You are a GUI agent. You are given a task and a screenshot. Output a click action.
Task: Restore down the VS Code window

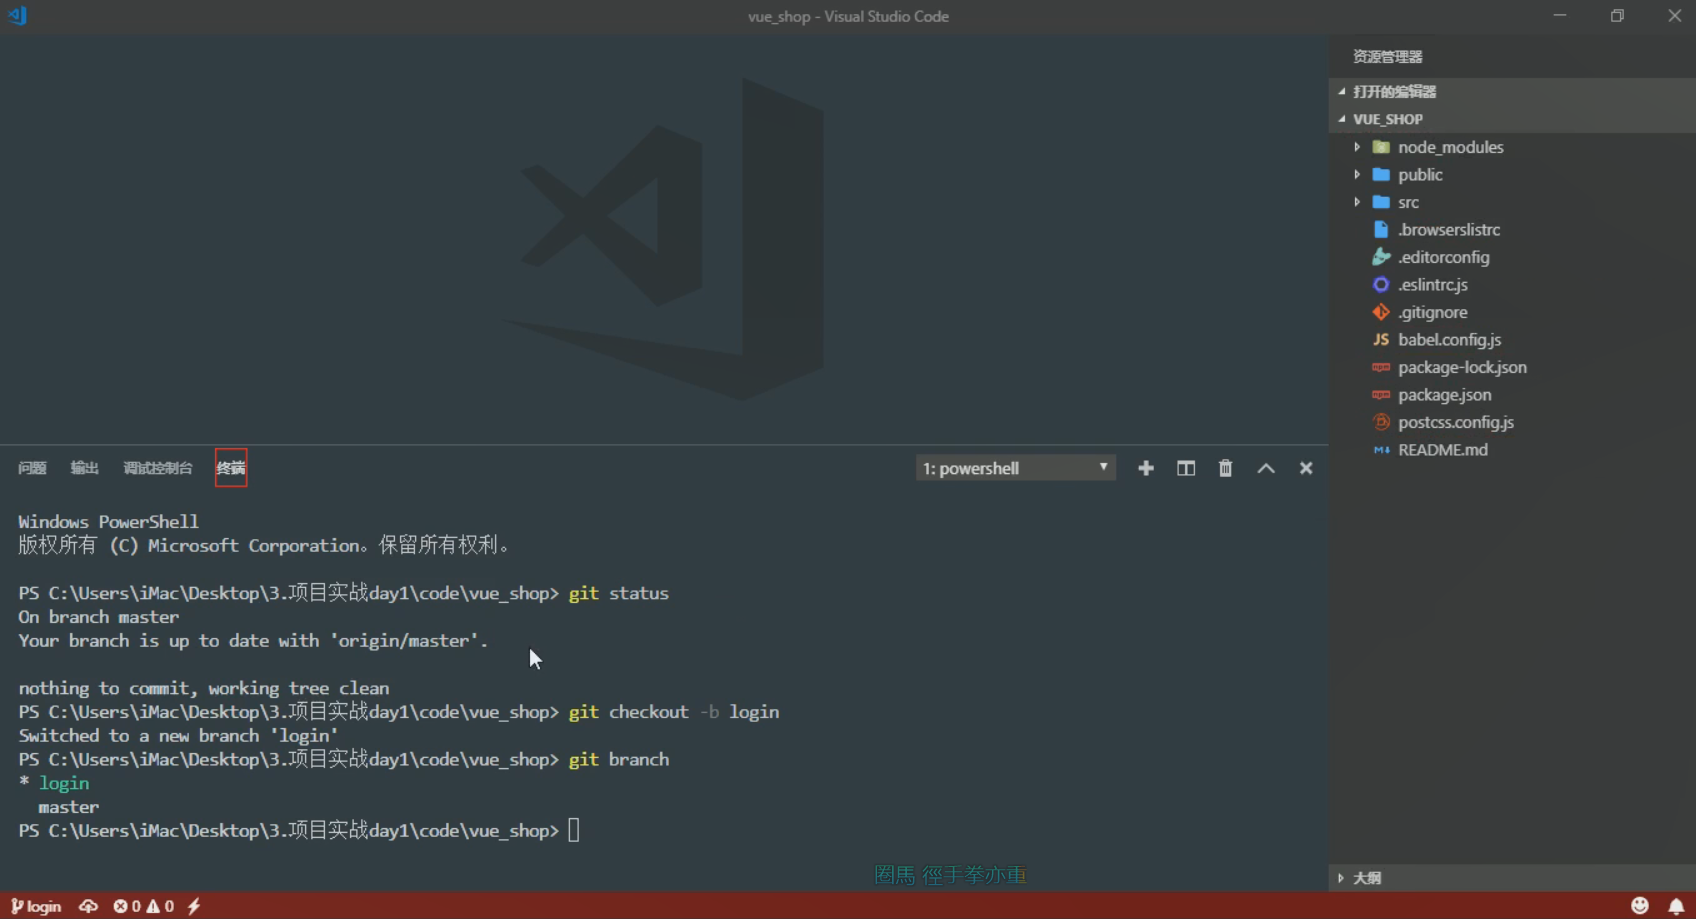(x=1617, y=16)
